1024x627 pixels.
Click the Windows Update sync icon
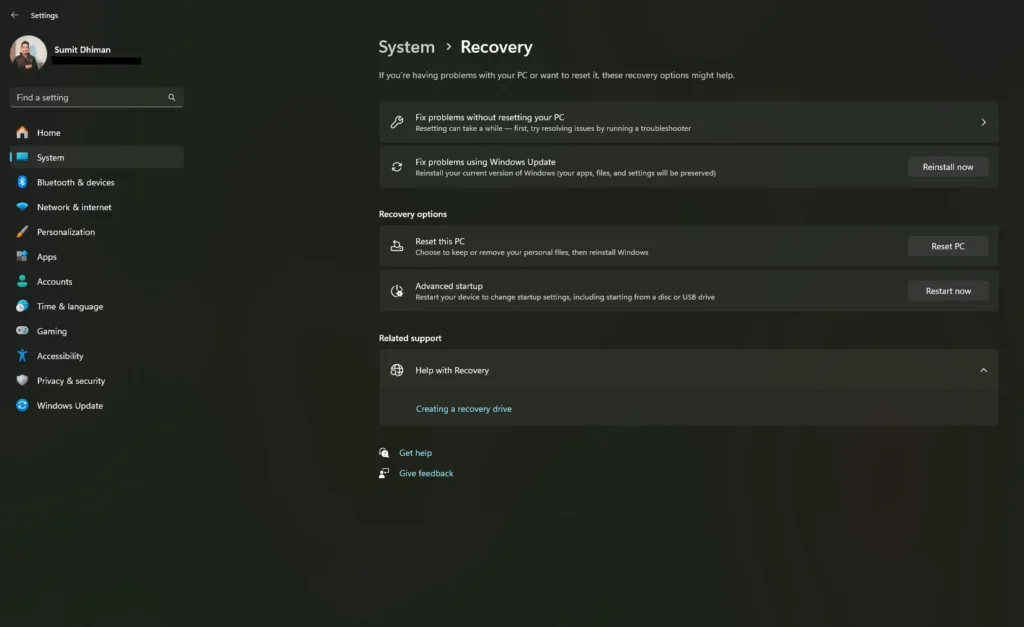pos(22,406)
